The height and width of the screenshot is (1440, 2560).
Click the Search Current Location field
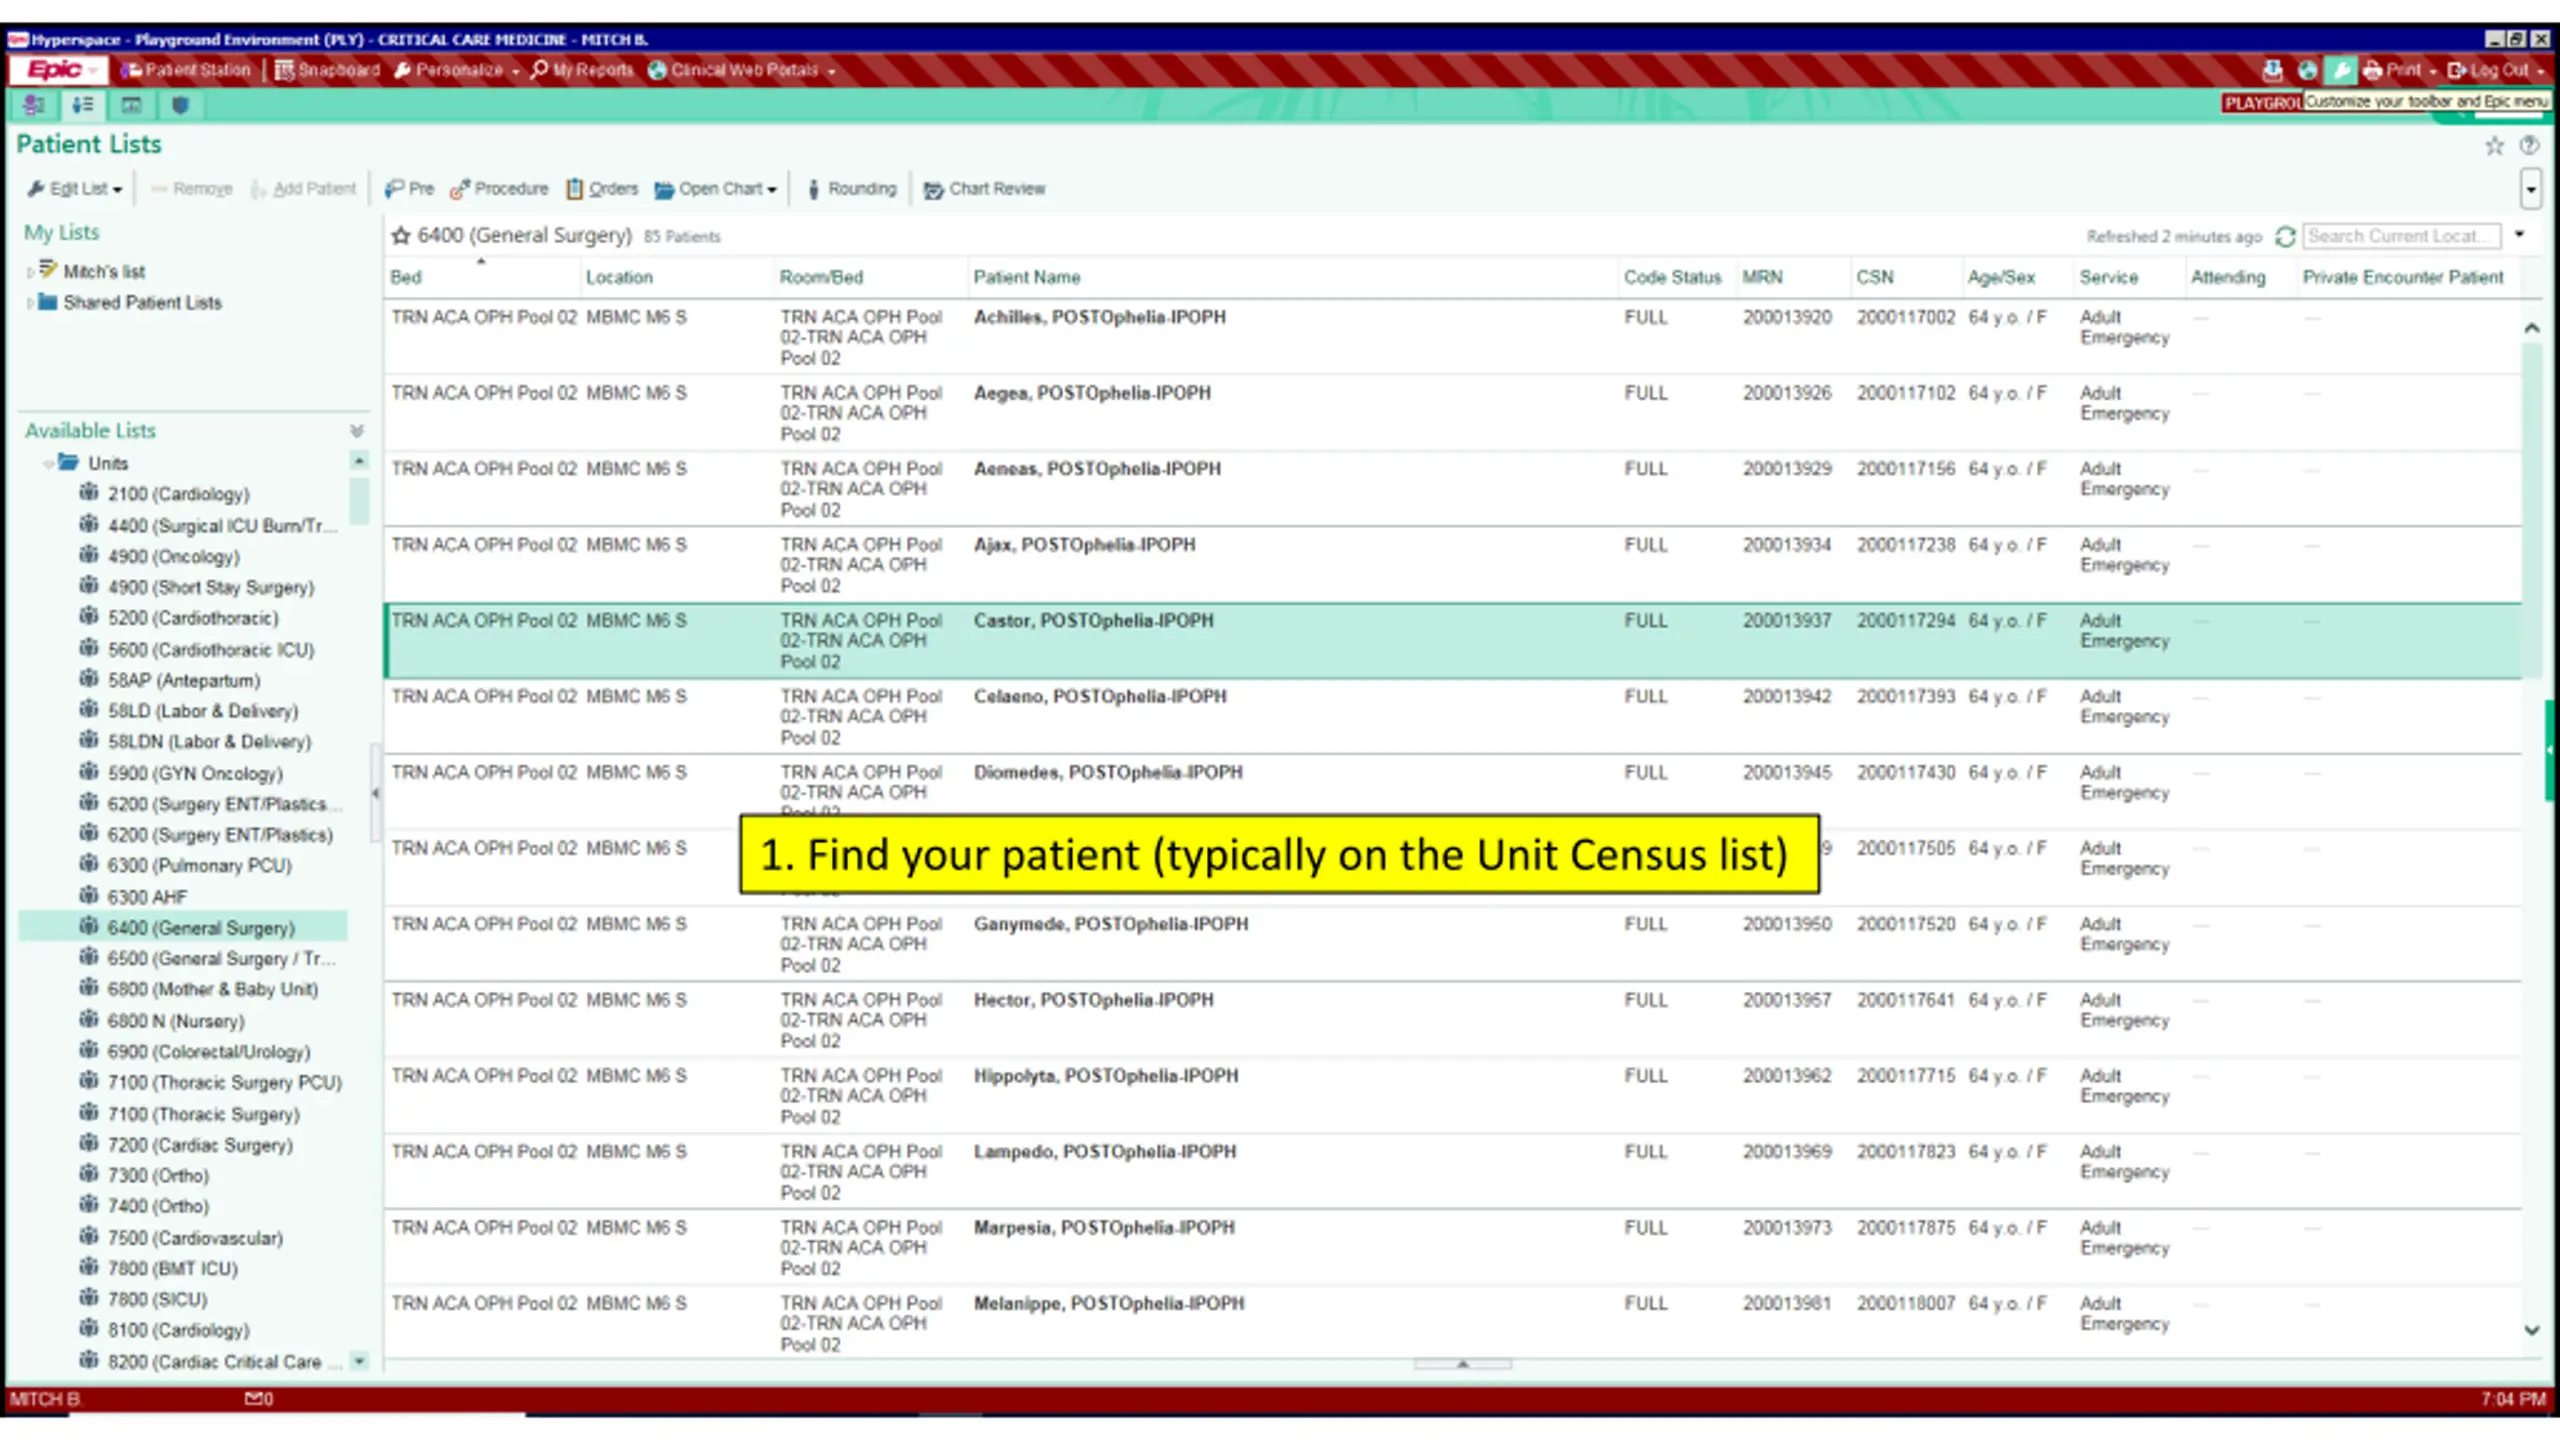point(2401,236)
